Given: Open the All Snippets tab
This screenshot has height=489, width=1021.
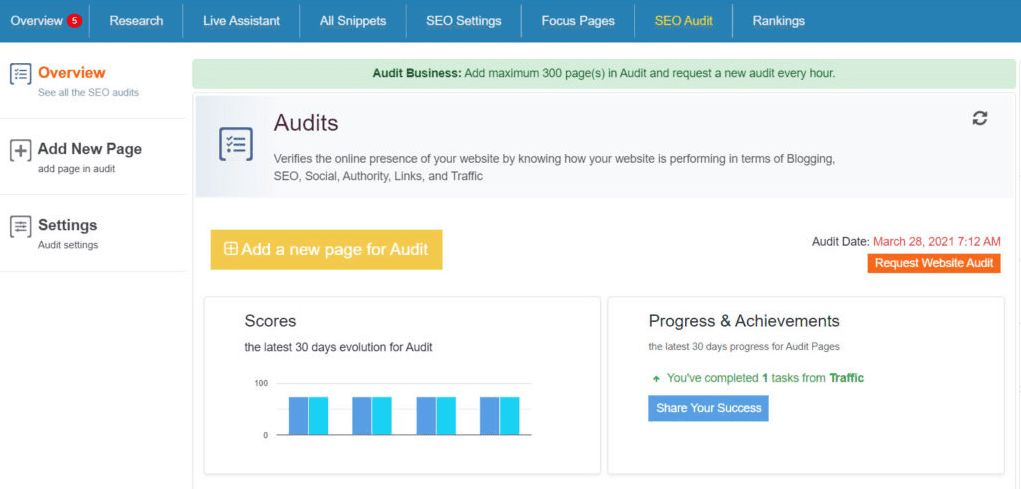Looking at the screenshot, I should click(353, 21).
